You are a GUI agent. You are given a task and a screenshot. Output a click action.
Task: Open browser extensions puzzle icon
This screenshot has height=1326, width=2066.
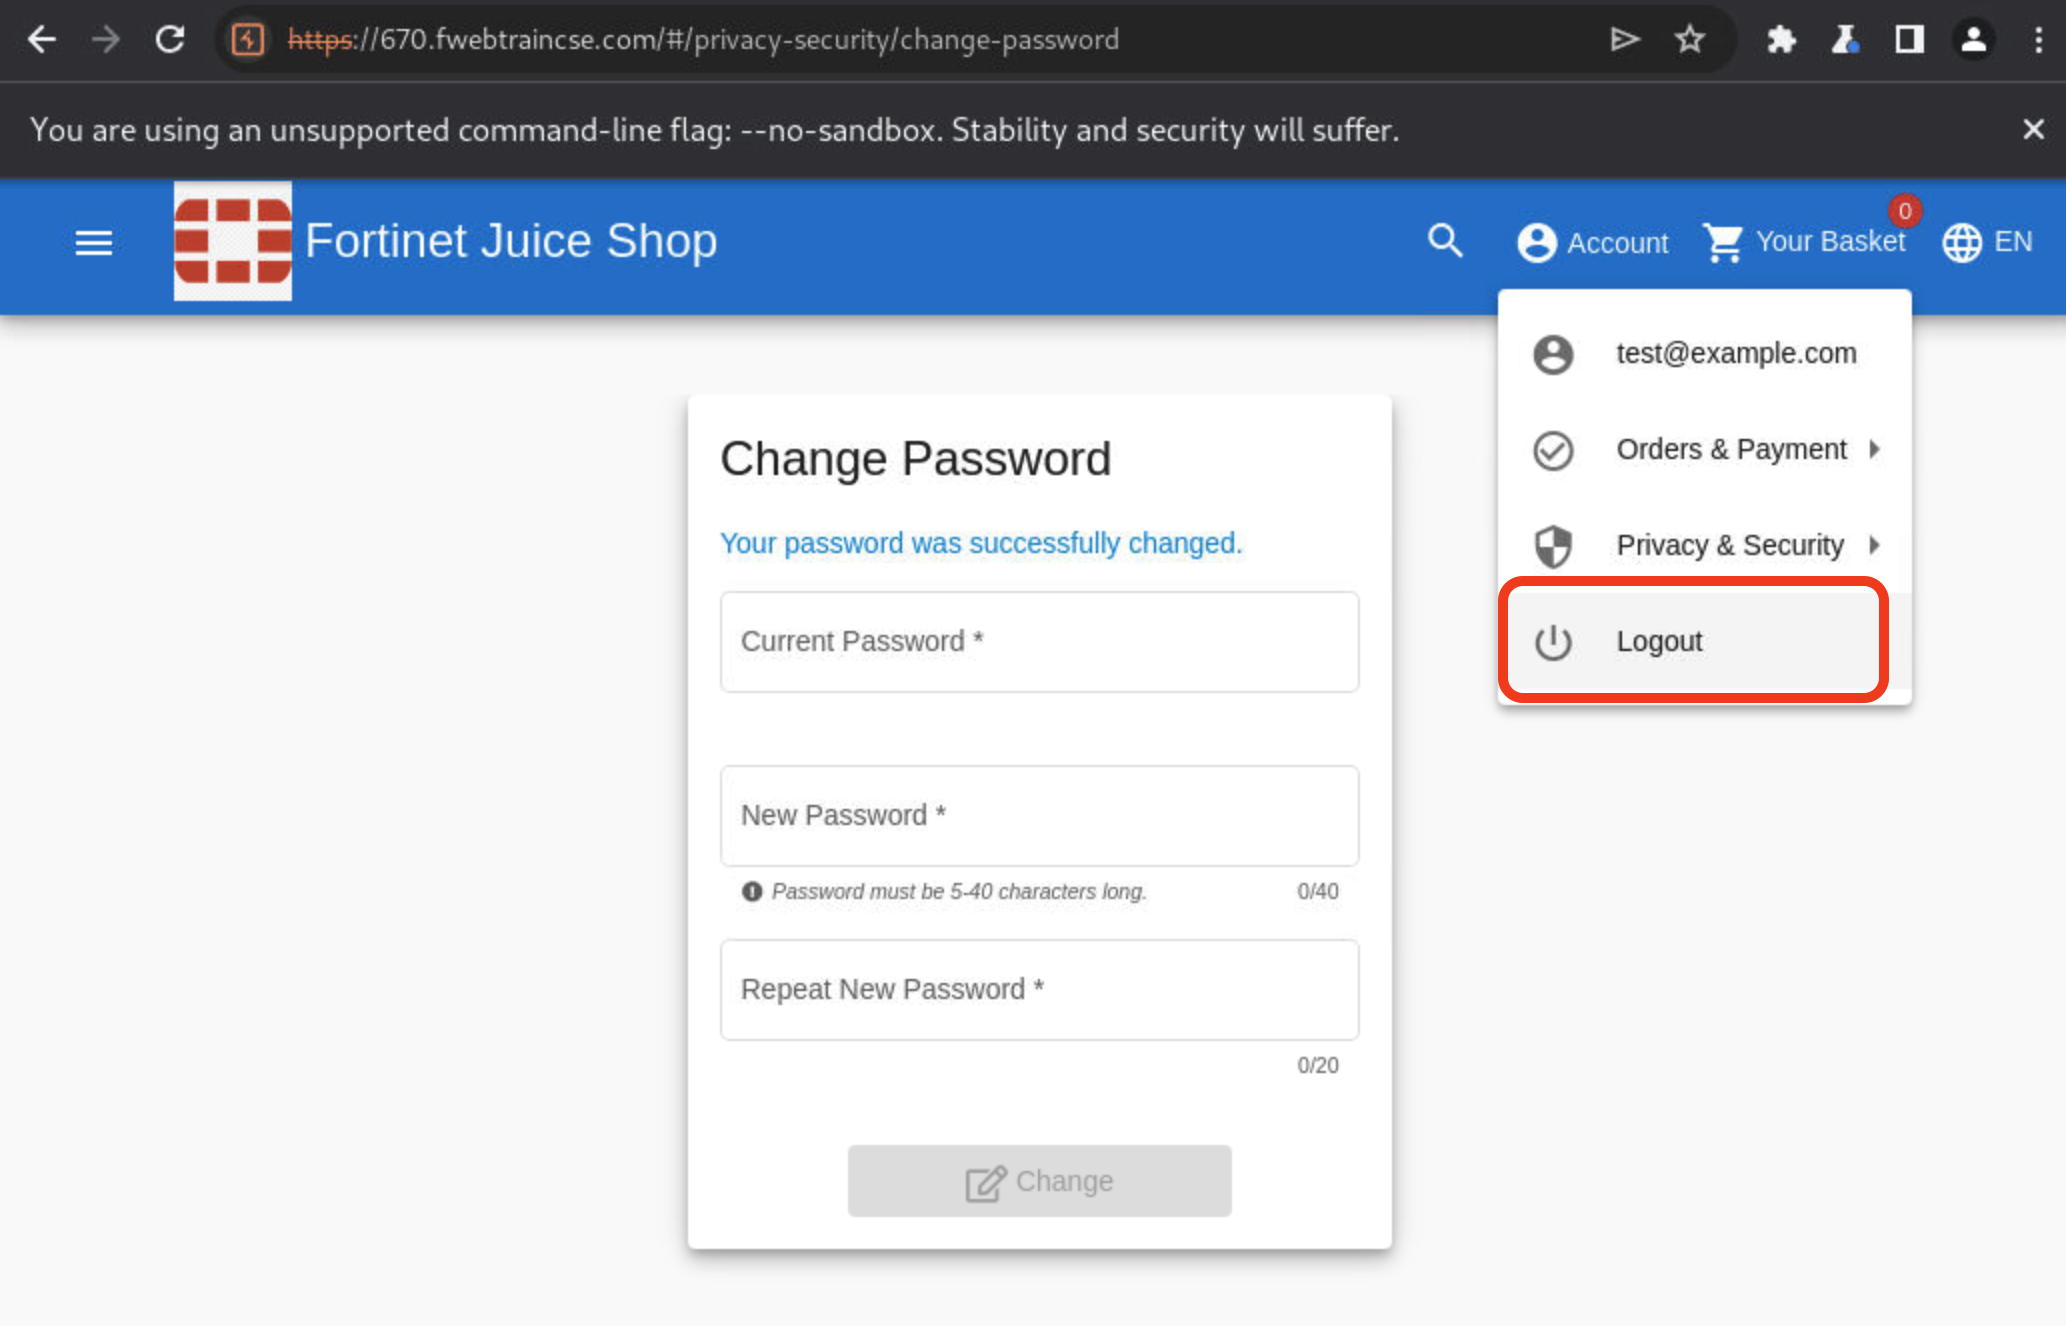coord(1781,40)
